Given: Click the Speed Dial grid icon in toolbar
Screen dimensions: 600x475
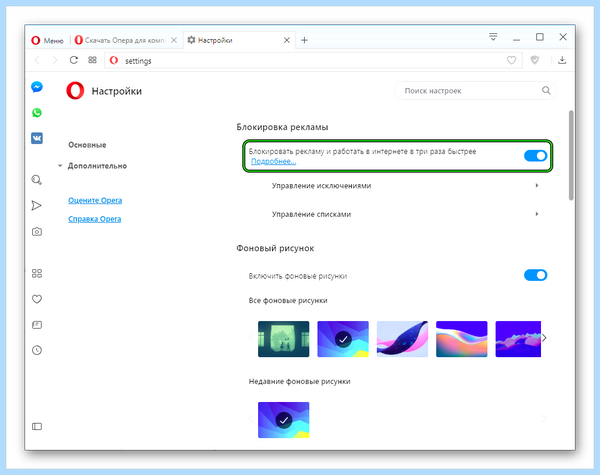Looking at the screenshot, I should (92, 60).
